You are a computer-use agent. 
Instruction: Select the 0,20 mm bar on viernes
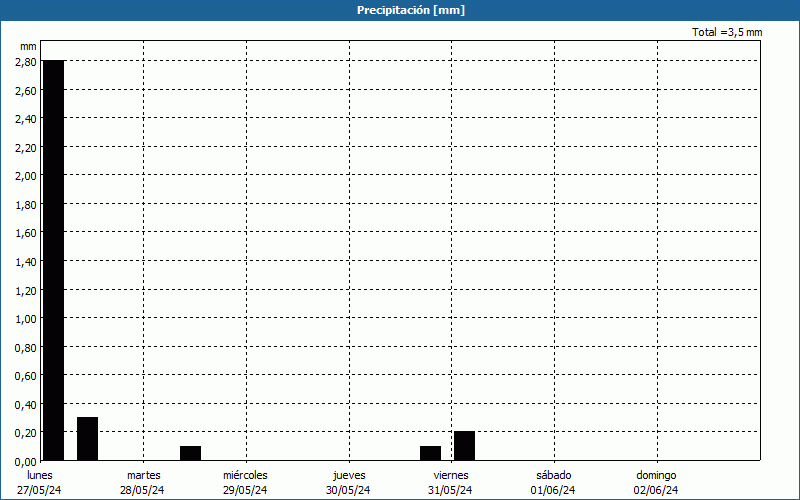click(x=464, y=446)
